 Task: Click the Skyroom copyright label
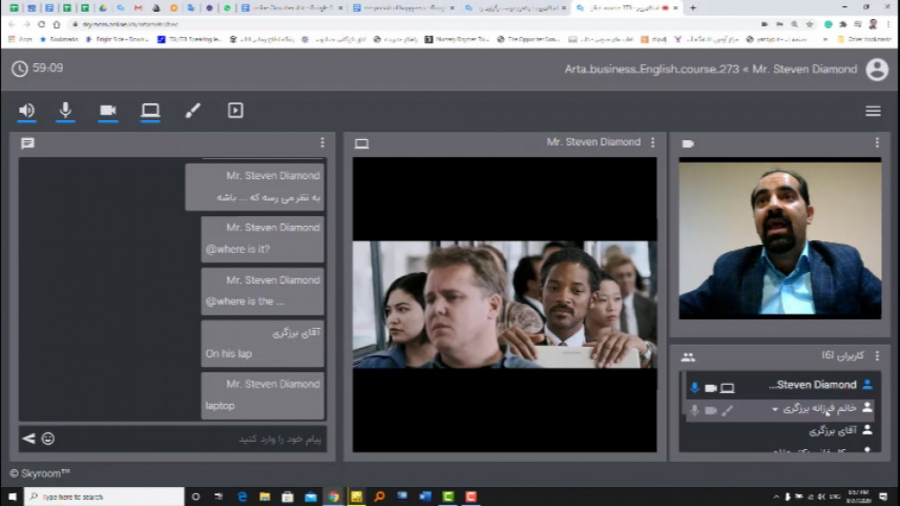click(40, 473)
